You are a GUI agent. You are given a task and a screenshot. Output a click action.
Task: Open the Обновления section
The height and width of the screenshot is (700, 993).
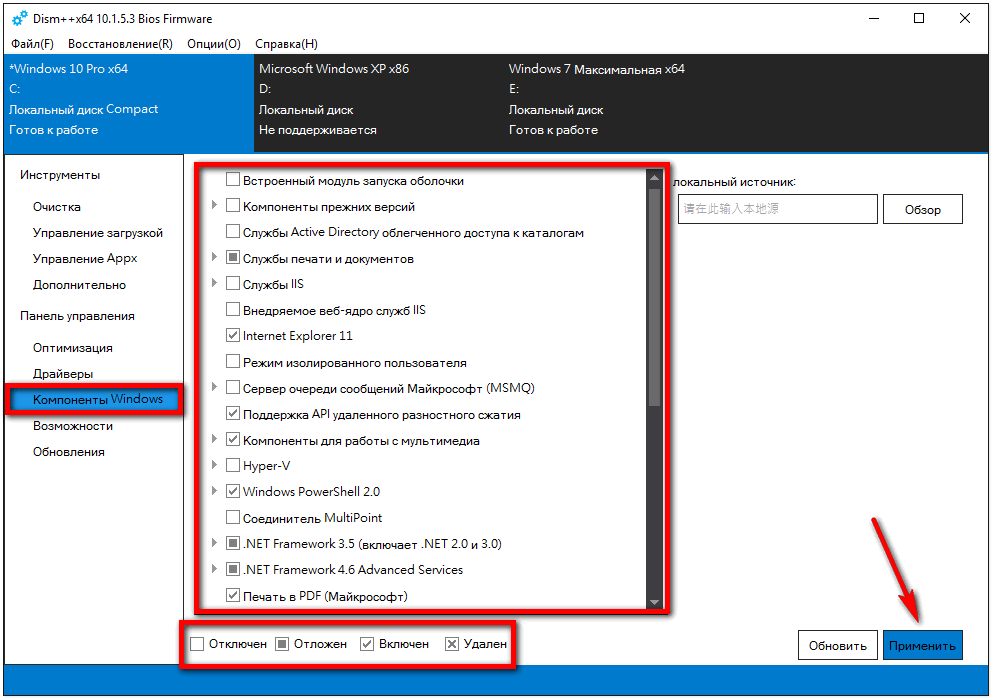(68, 452)
